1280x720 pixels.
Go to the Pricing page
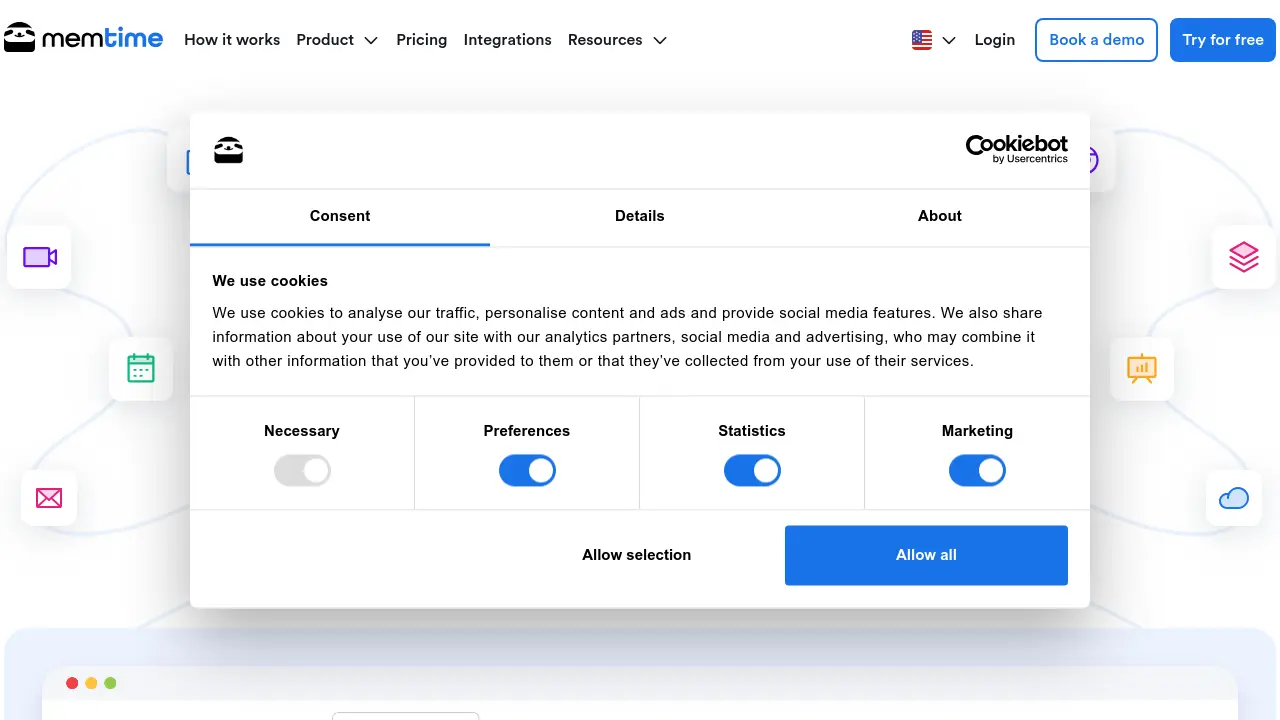tap(422, 40)
